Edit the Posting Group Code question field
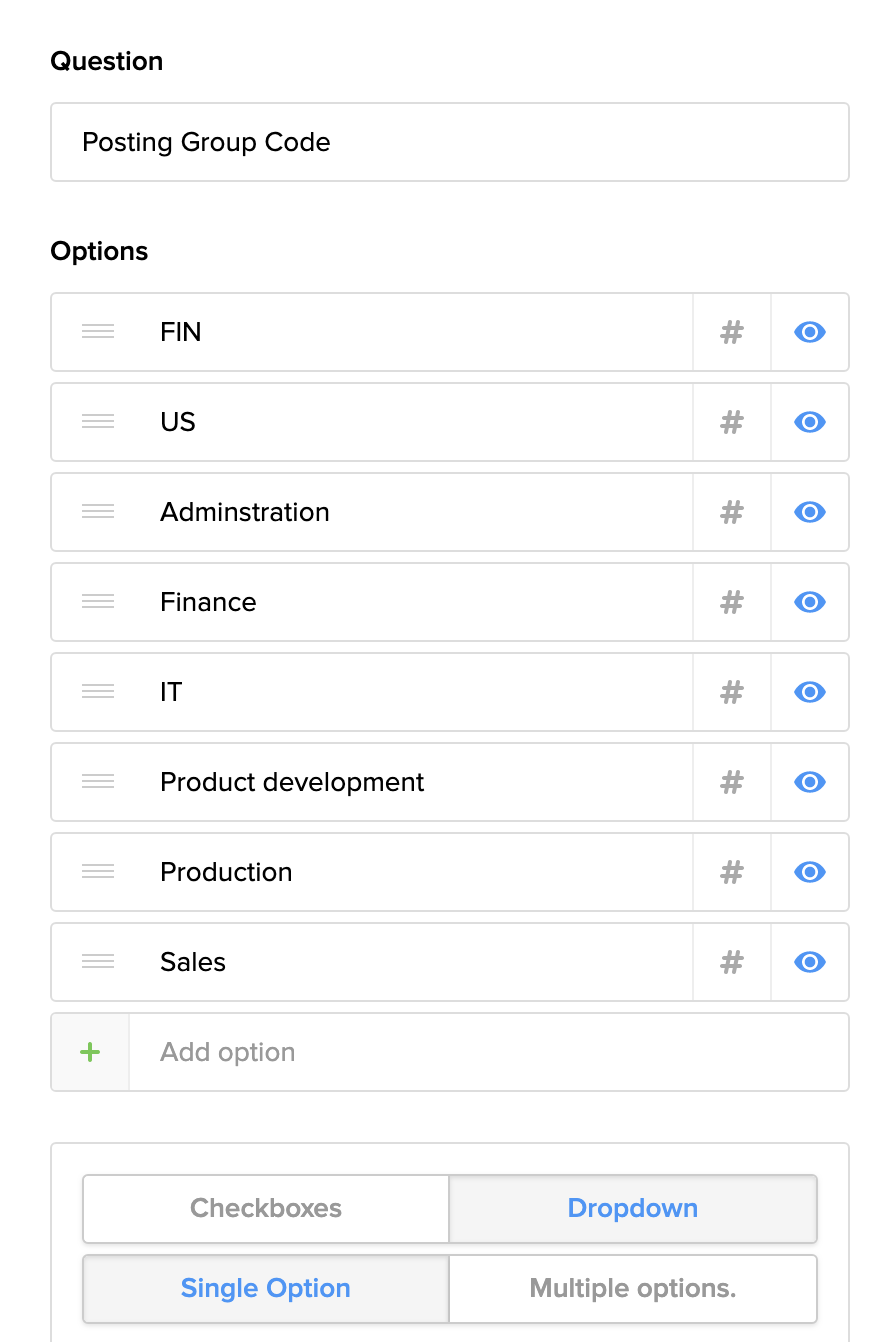Screen dimensions: 872x1342 450,142
